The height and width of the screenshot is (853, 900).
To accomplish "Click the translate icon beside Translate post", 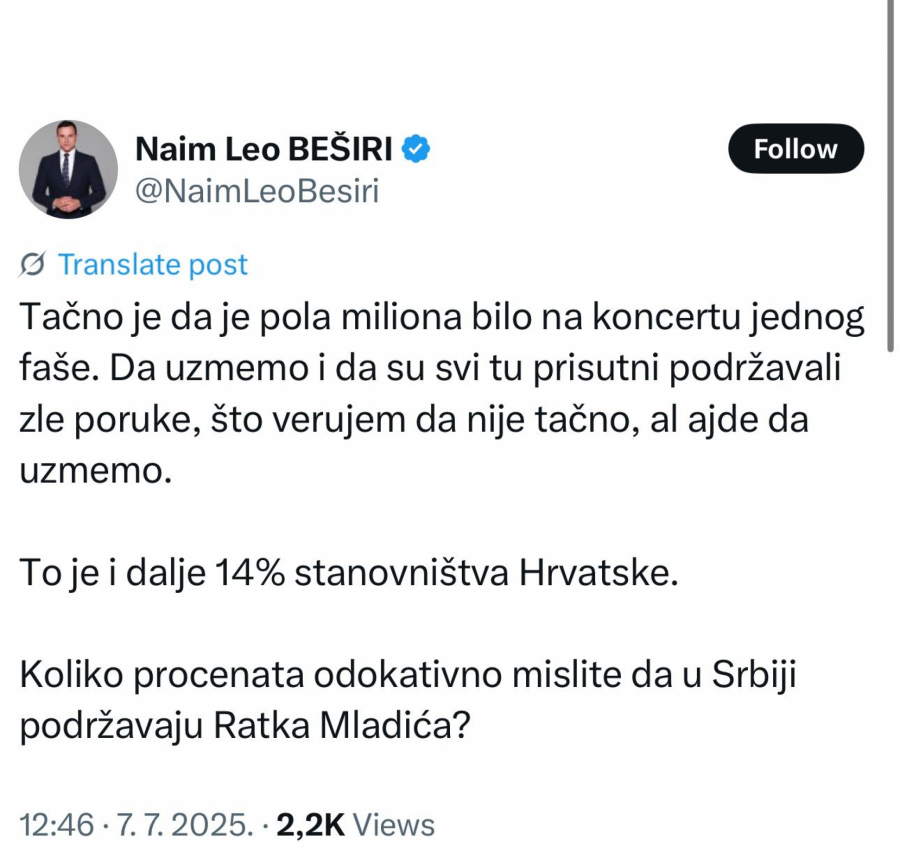I will click(x=32, y=265).
